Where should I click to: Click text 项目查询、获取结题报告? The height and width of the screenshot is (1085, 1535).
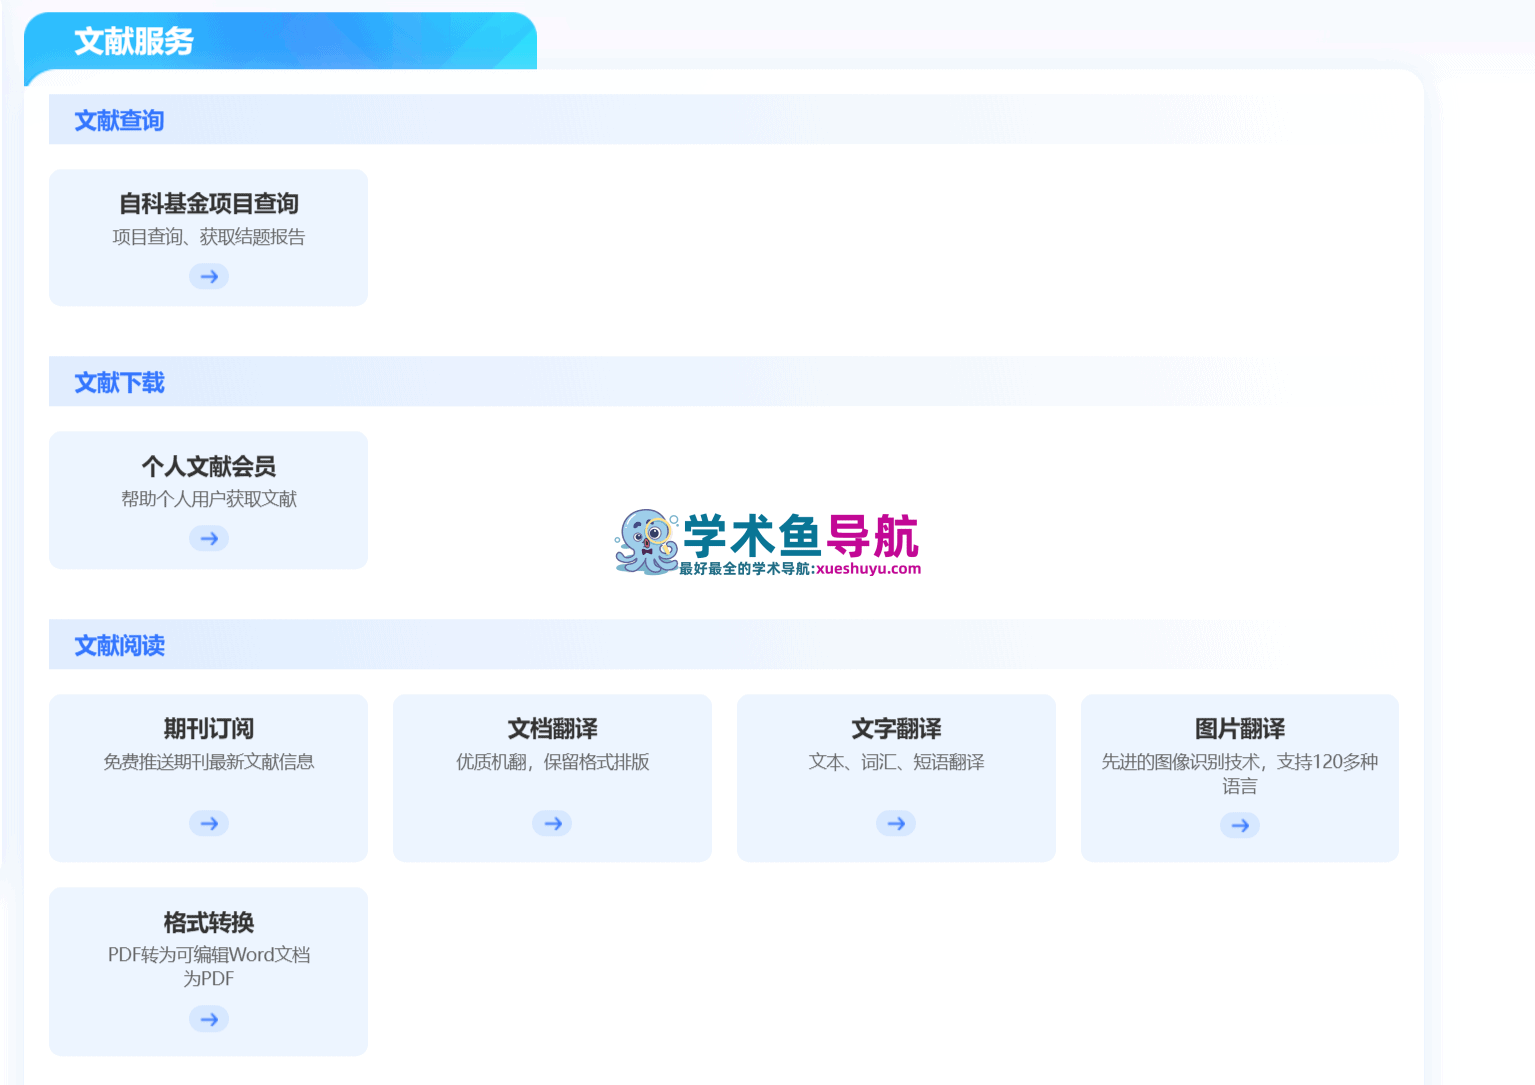tap(209, 237)
